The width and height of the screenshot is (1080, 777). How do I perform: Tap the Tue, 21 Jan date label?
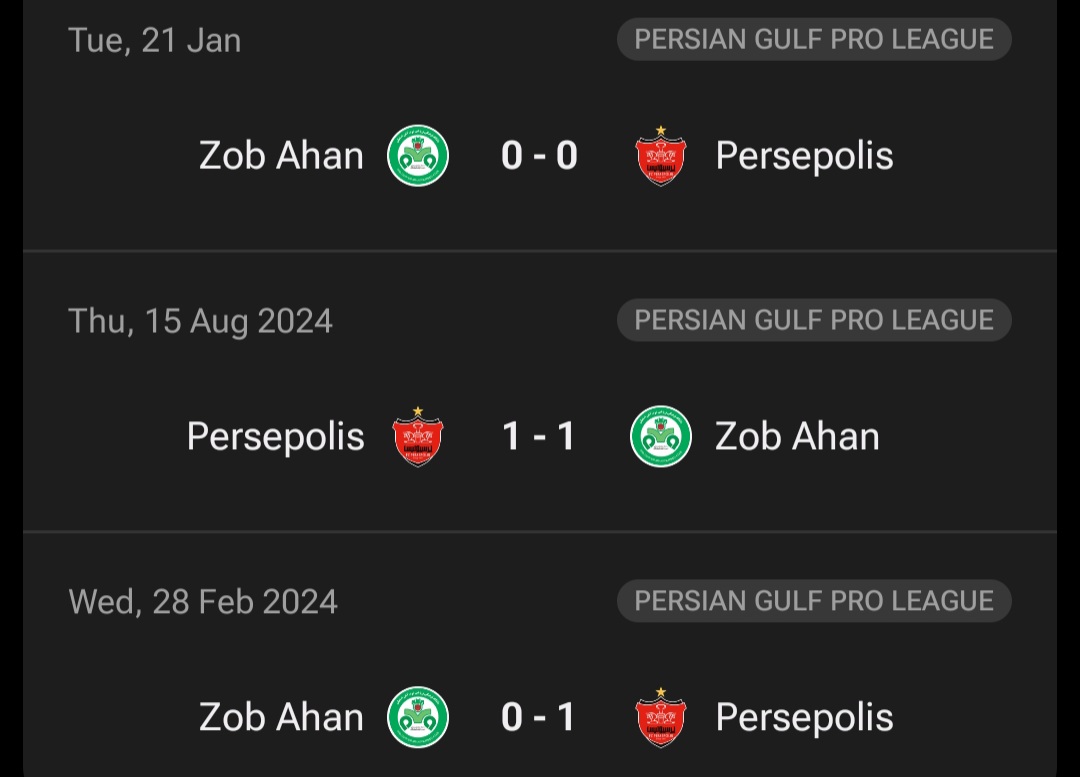click(x=154, y=40)
